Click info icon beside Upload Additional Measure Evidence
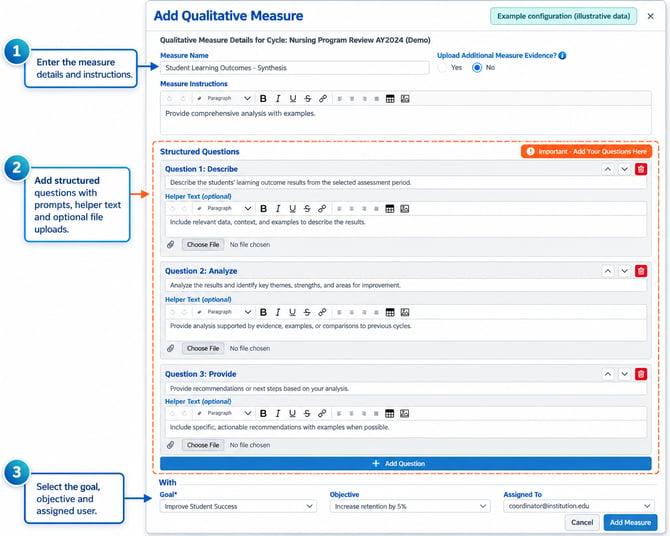 pos(562,56)
